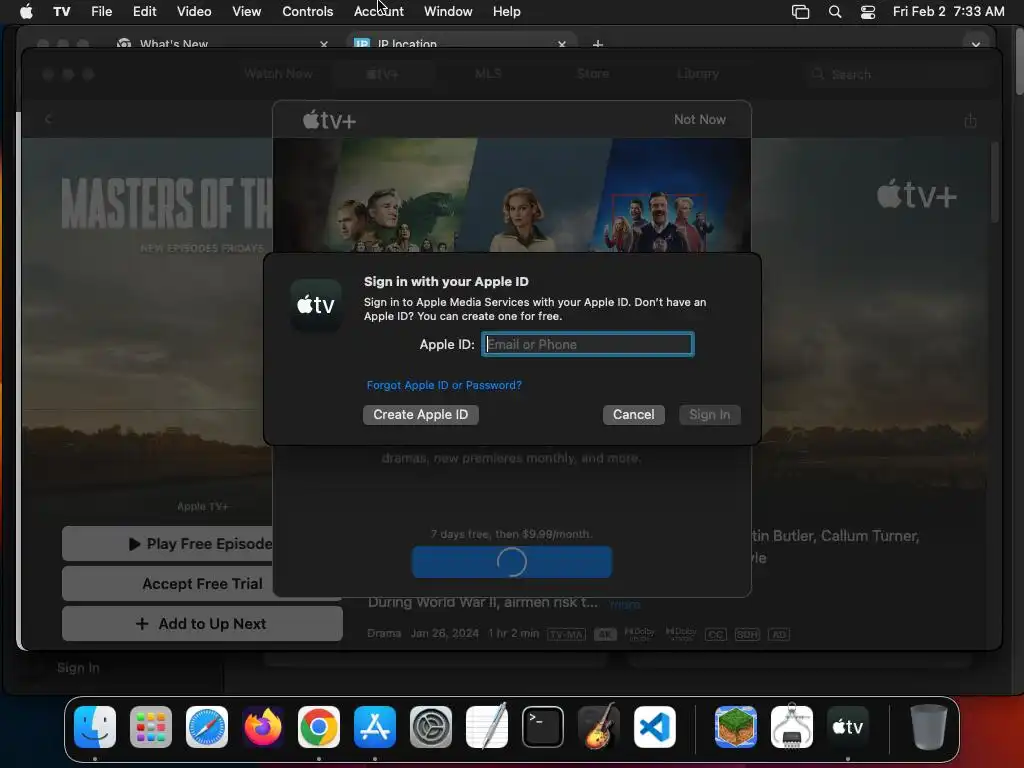This screenshot has height=768, width=1024.
Task: Click the Apple ID email field
Action: click(588, 344)
